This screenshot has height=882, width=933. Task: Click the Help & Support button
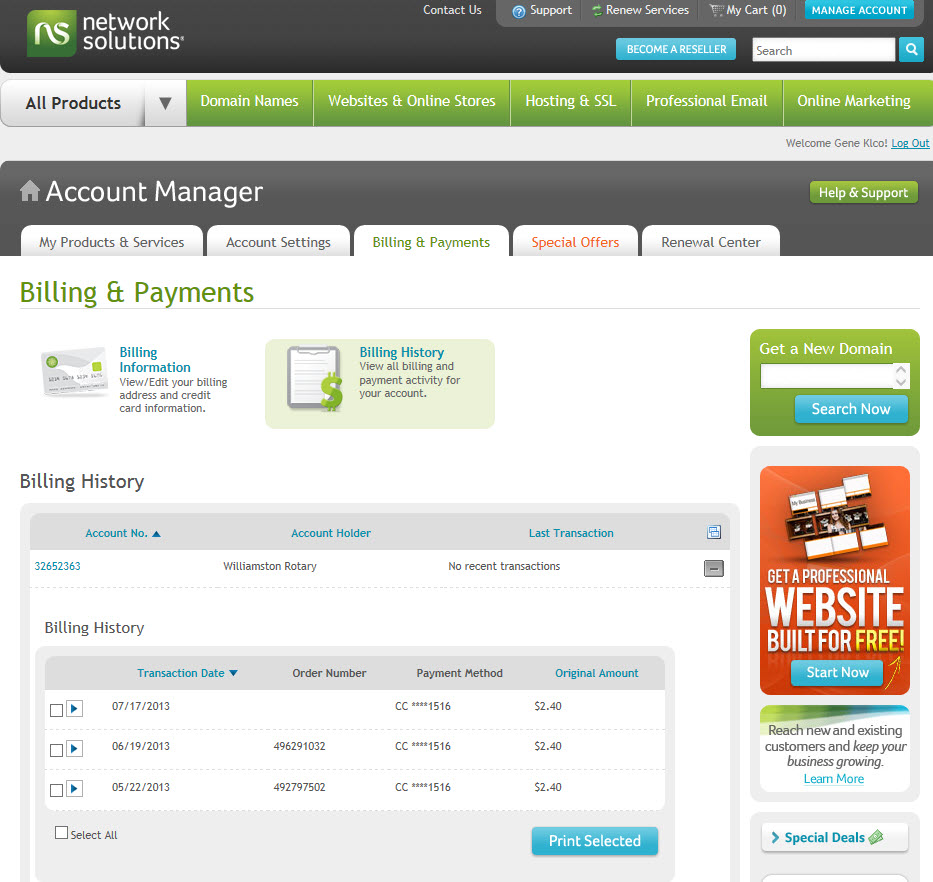coord(863,192)
